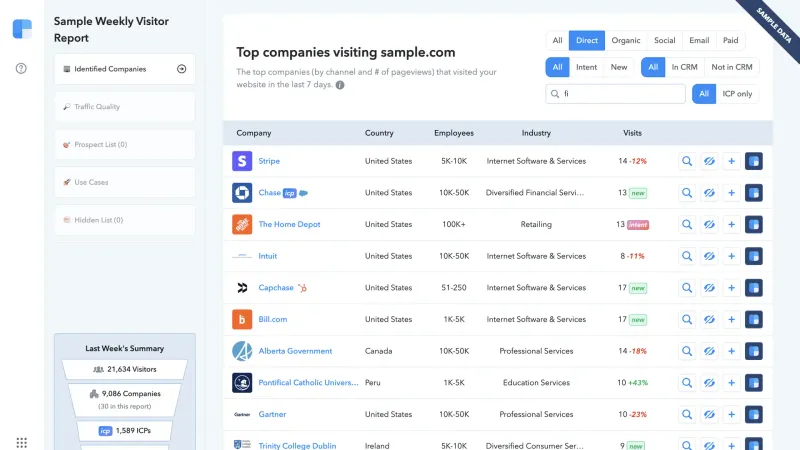Viewport: 800px width, 450px height.
Task: Switch to the Organic channel tab
Action: point(626,40)
